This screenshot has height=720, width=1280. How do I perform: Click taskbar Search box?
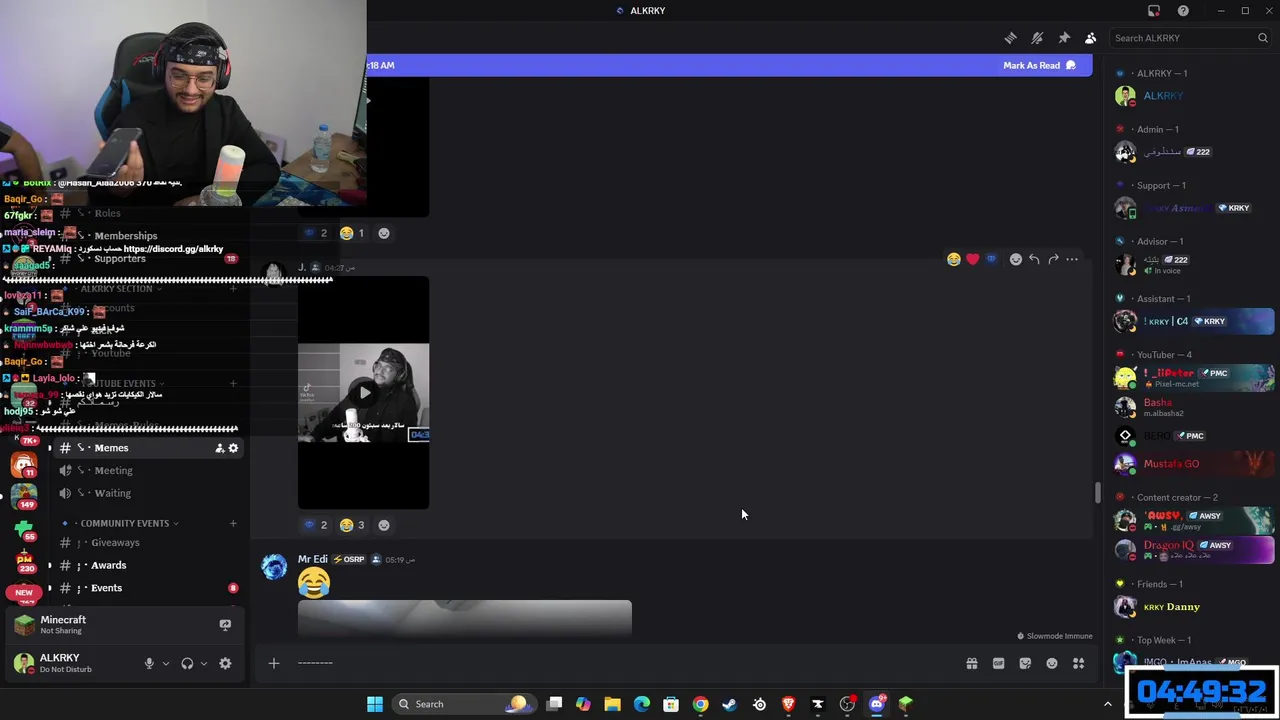pos(463,704)
